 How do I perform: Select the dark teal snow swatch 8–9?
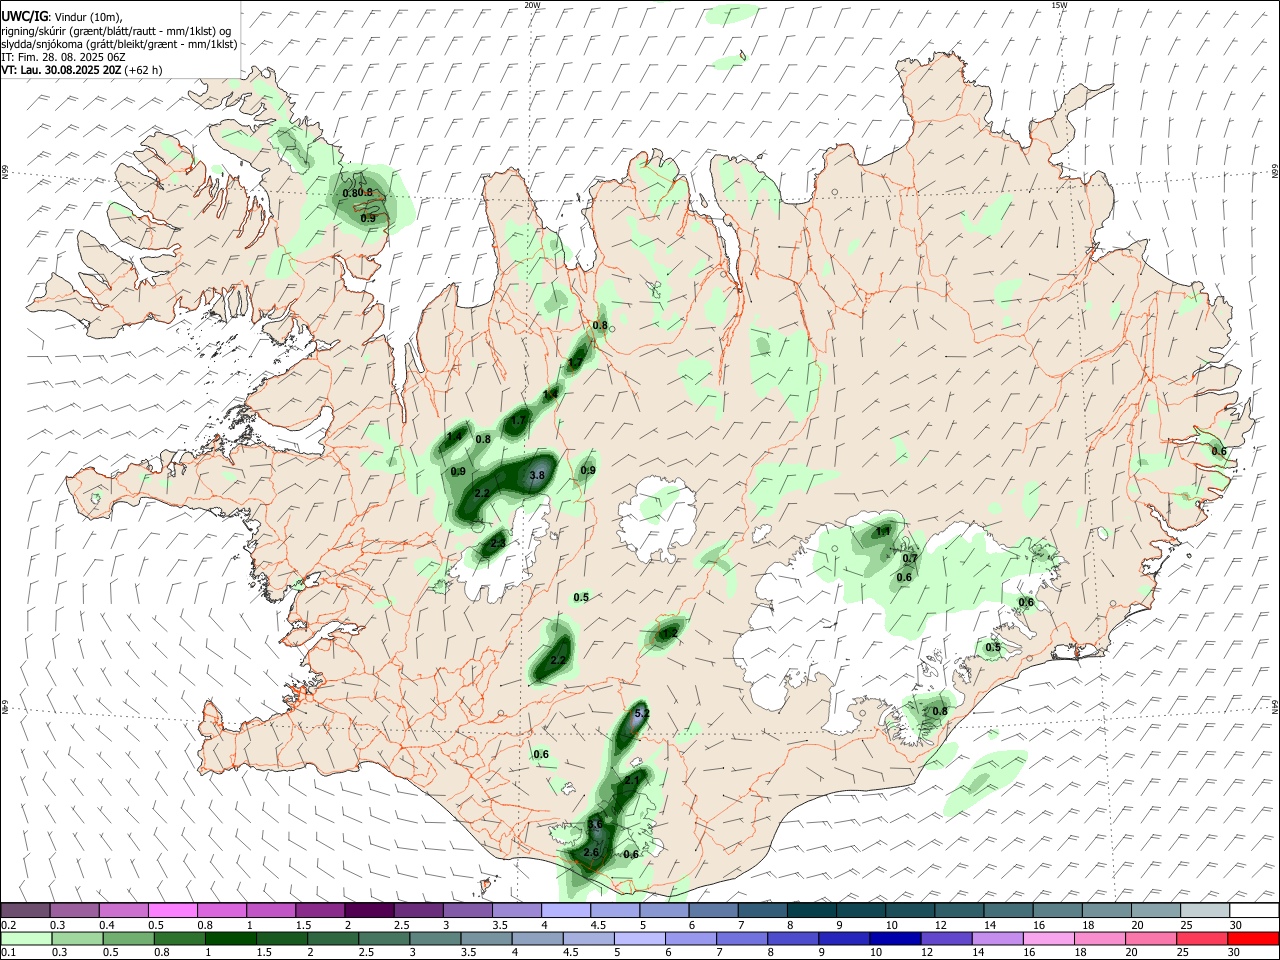[x=811, y=910]
